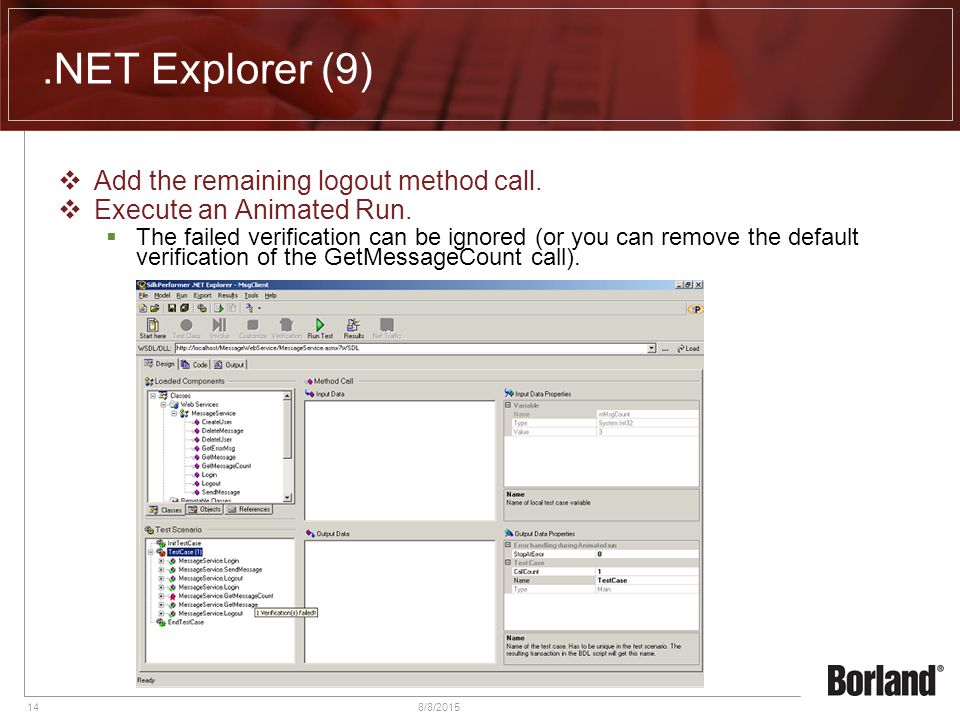
Task: Switch to the Objects tab
Action: point(204,509)
